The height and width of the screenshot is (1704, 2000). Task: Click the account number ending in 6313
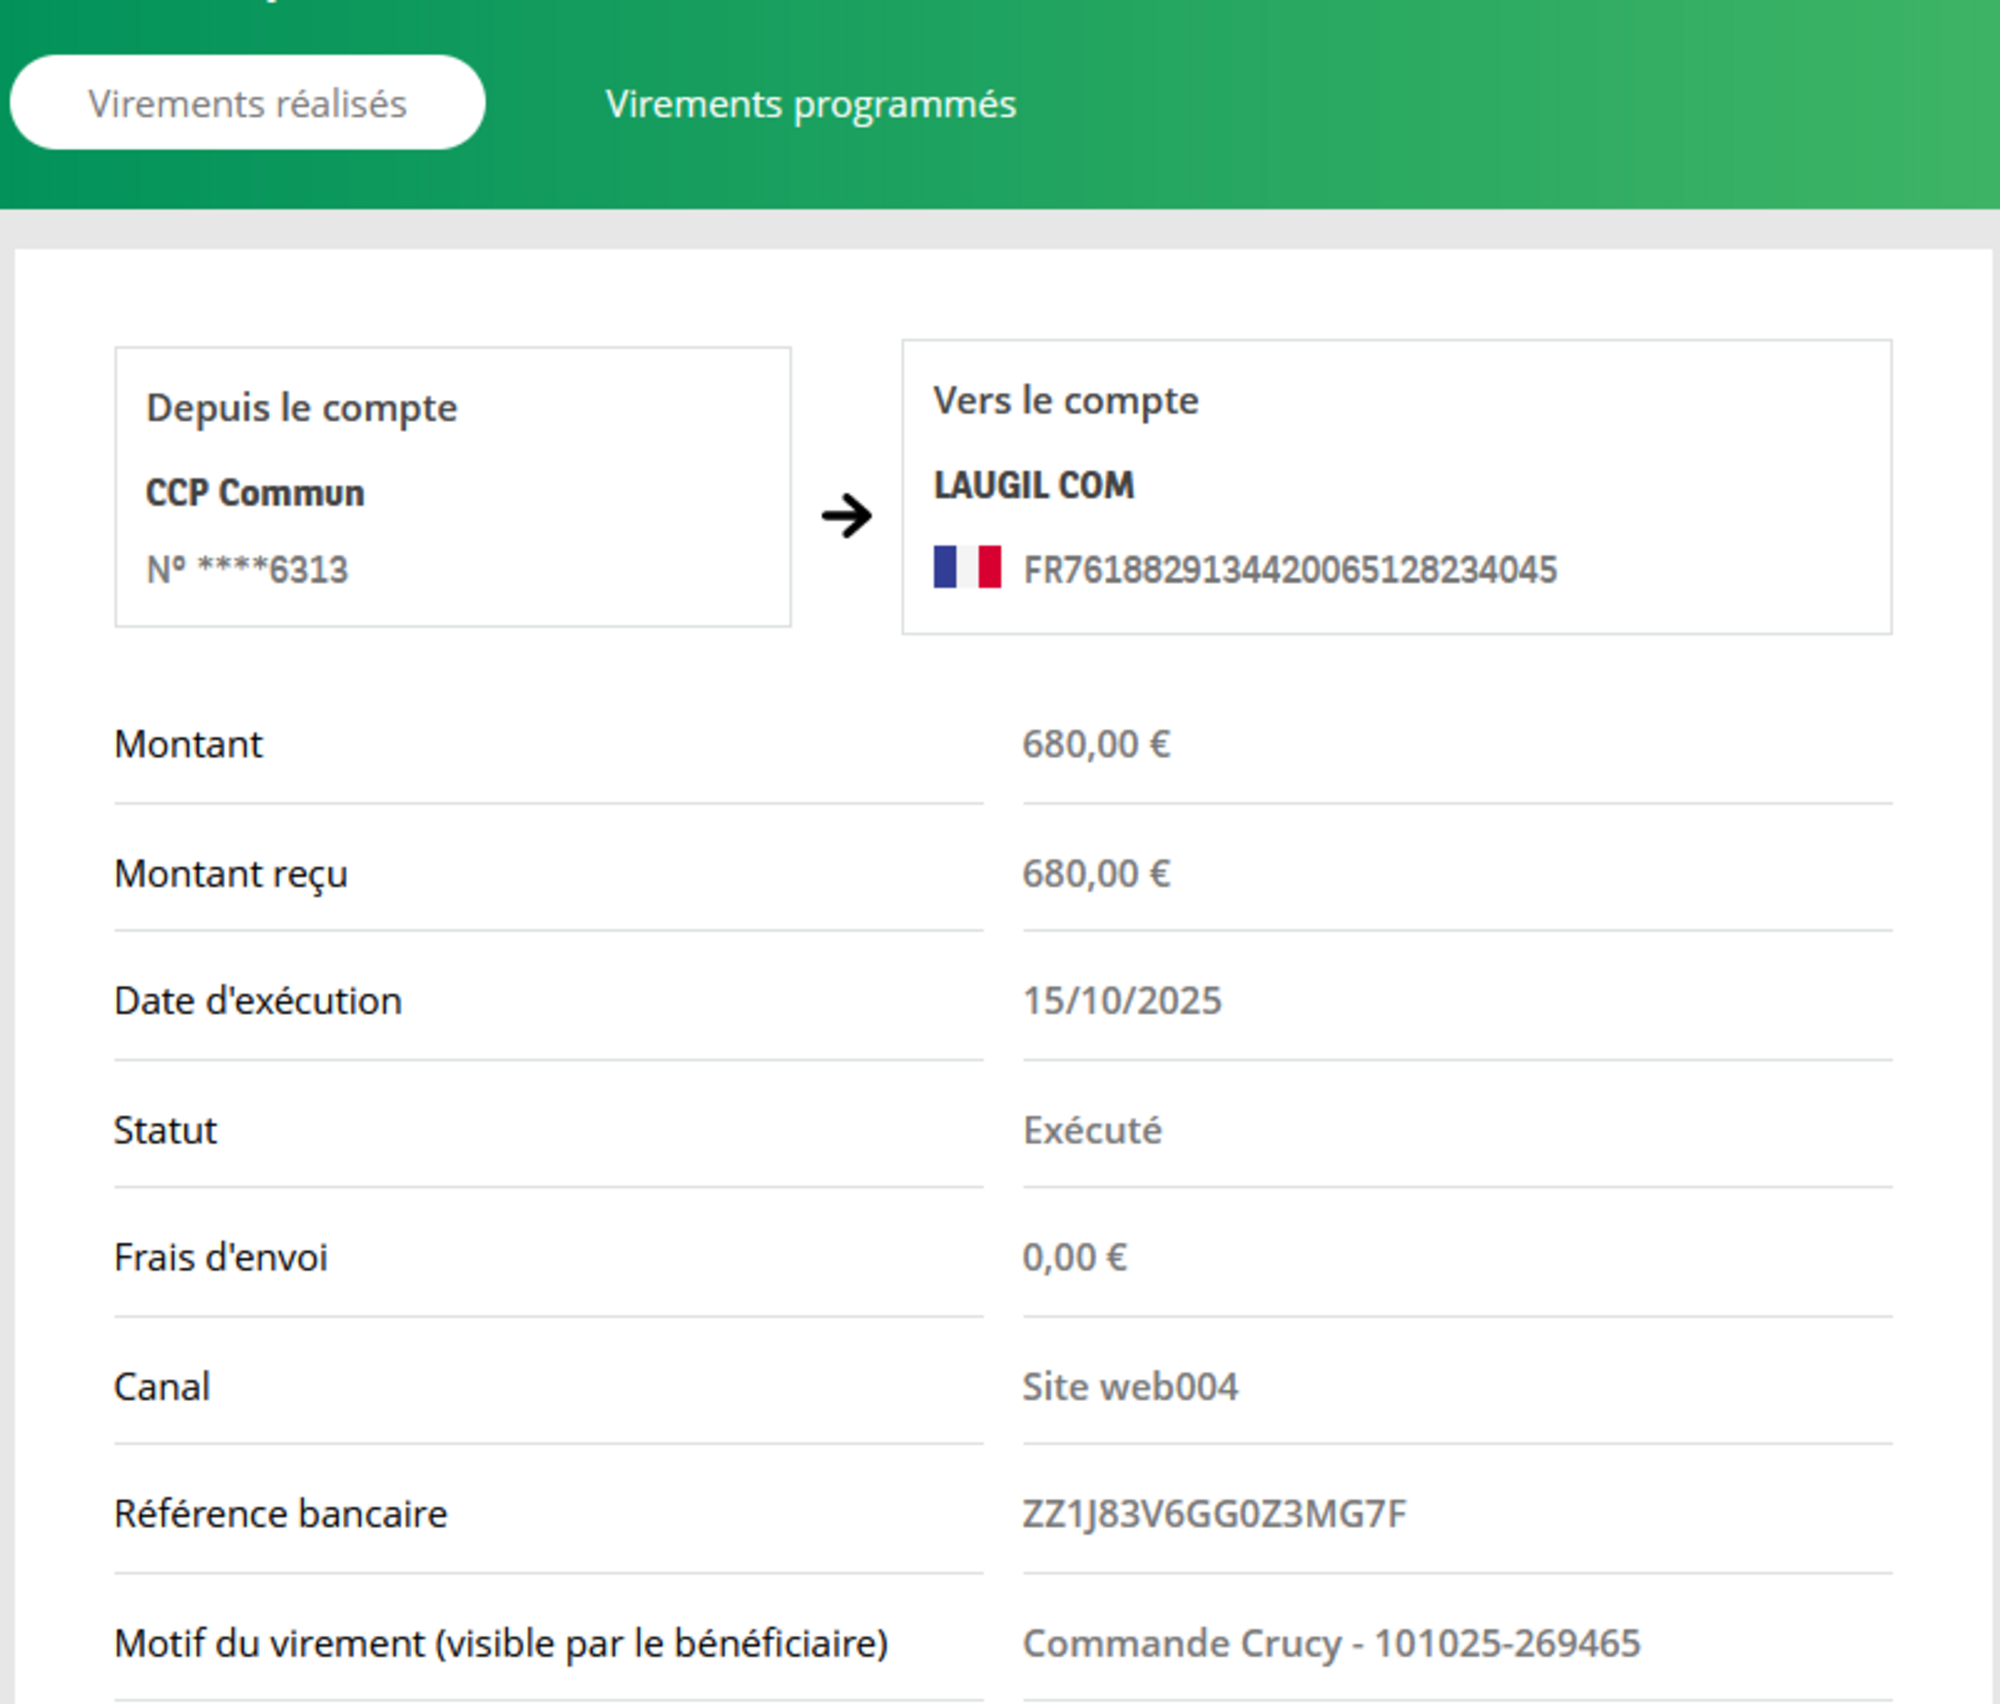[x=247, y=569]
